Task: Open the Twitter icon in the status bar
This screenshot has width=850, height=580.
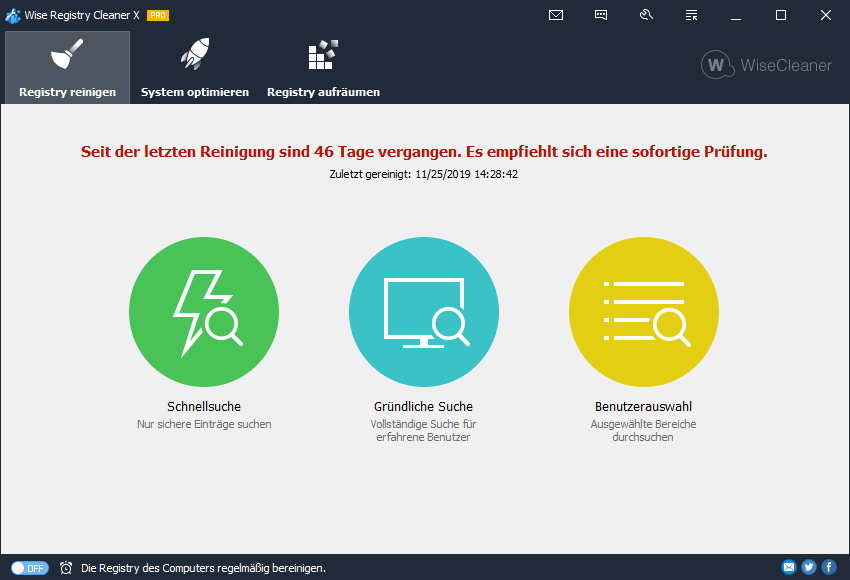Action: point(809,567)
